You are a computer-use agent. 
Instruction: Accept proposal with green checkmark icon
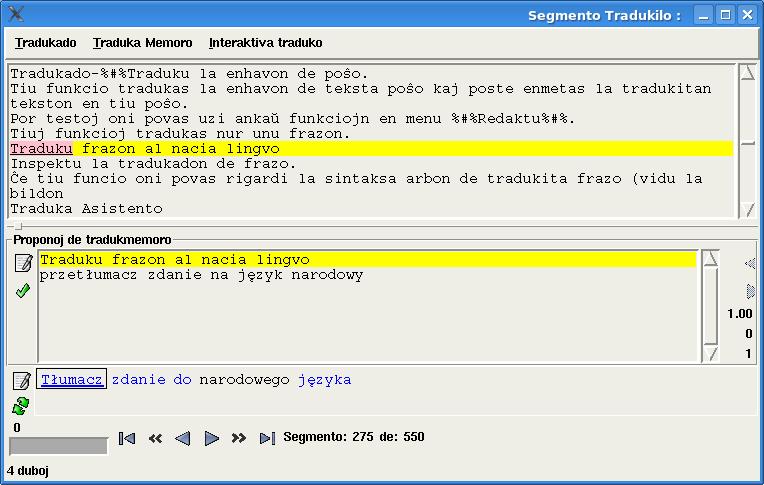[x=22, y=291]
